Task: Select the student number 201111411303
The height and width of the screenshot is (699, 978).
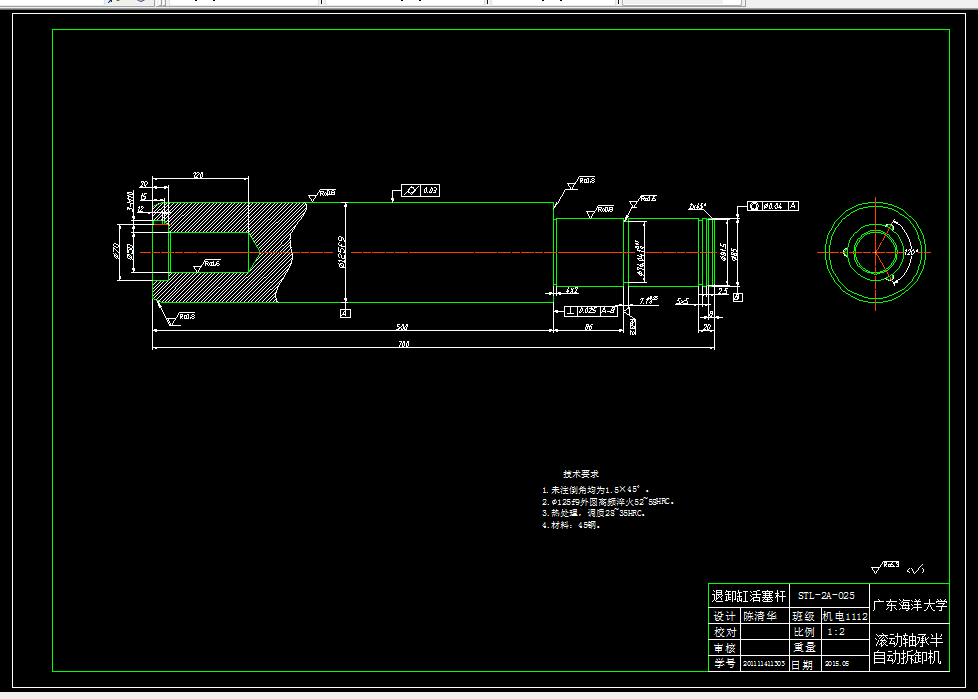Action: 764,663
